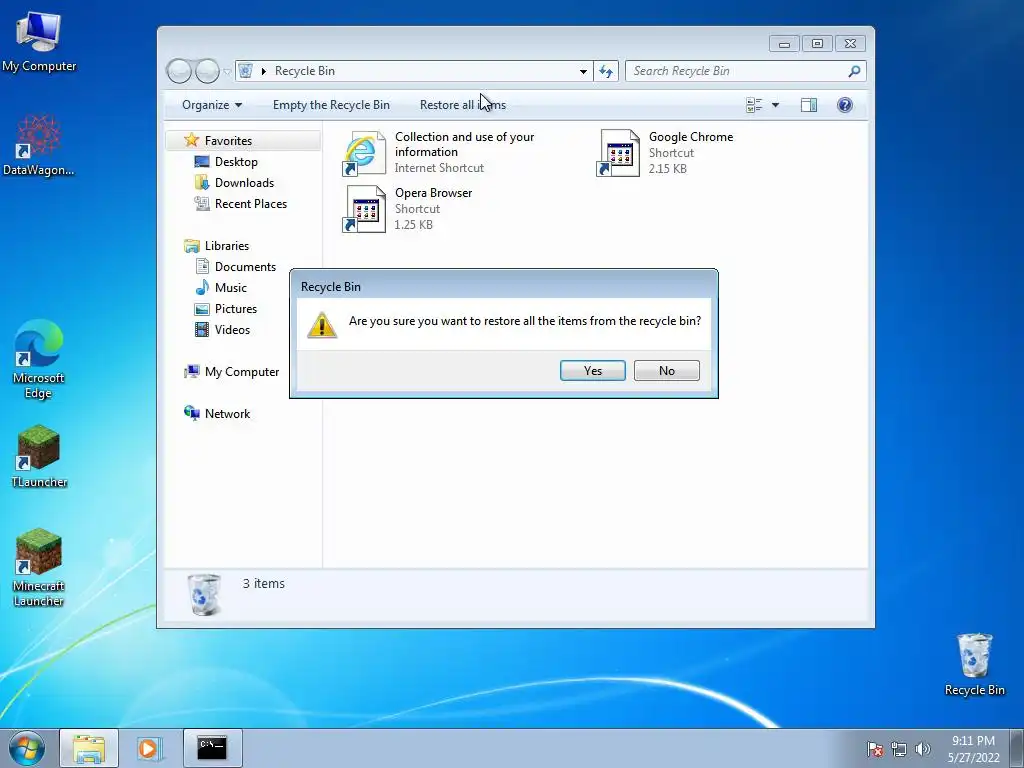Image resolution: width=1024 pixels, height=768 pixels.
Task: Click the search magnifier icon
Action: pos(854,71)
